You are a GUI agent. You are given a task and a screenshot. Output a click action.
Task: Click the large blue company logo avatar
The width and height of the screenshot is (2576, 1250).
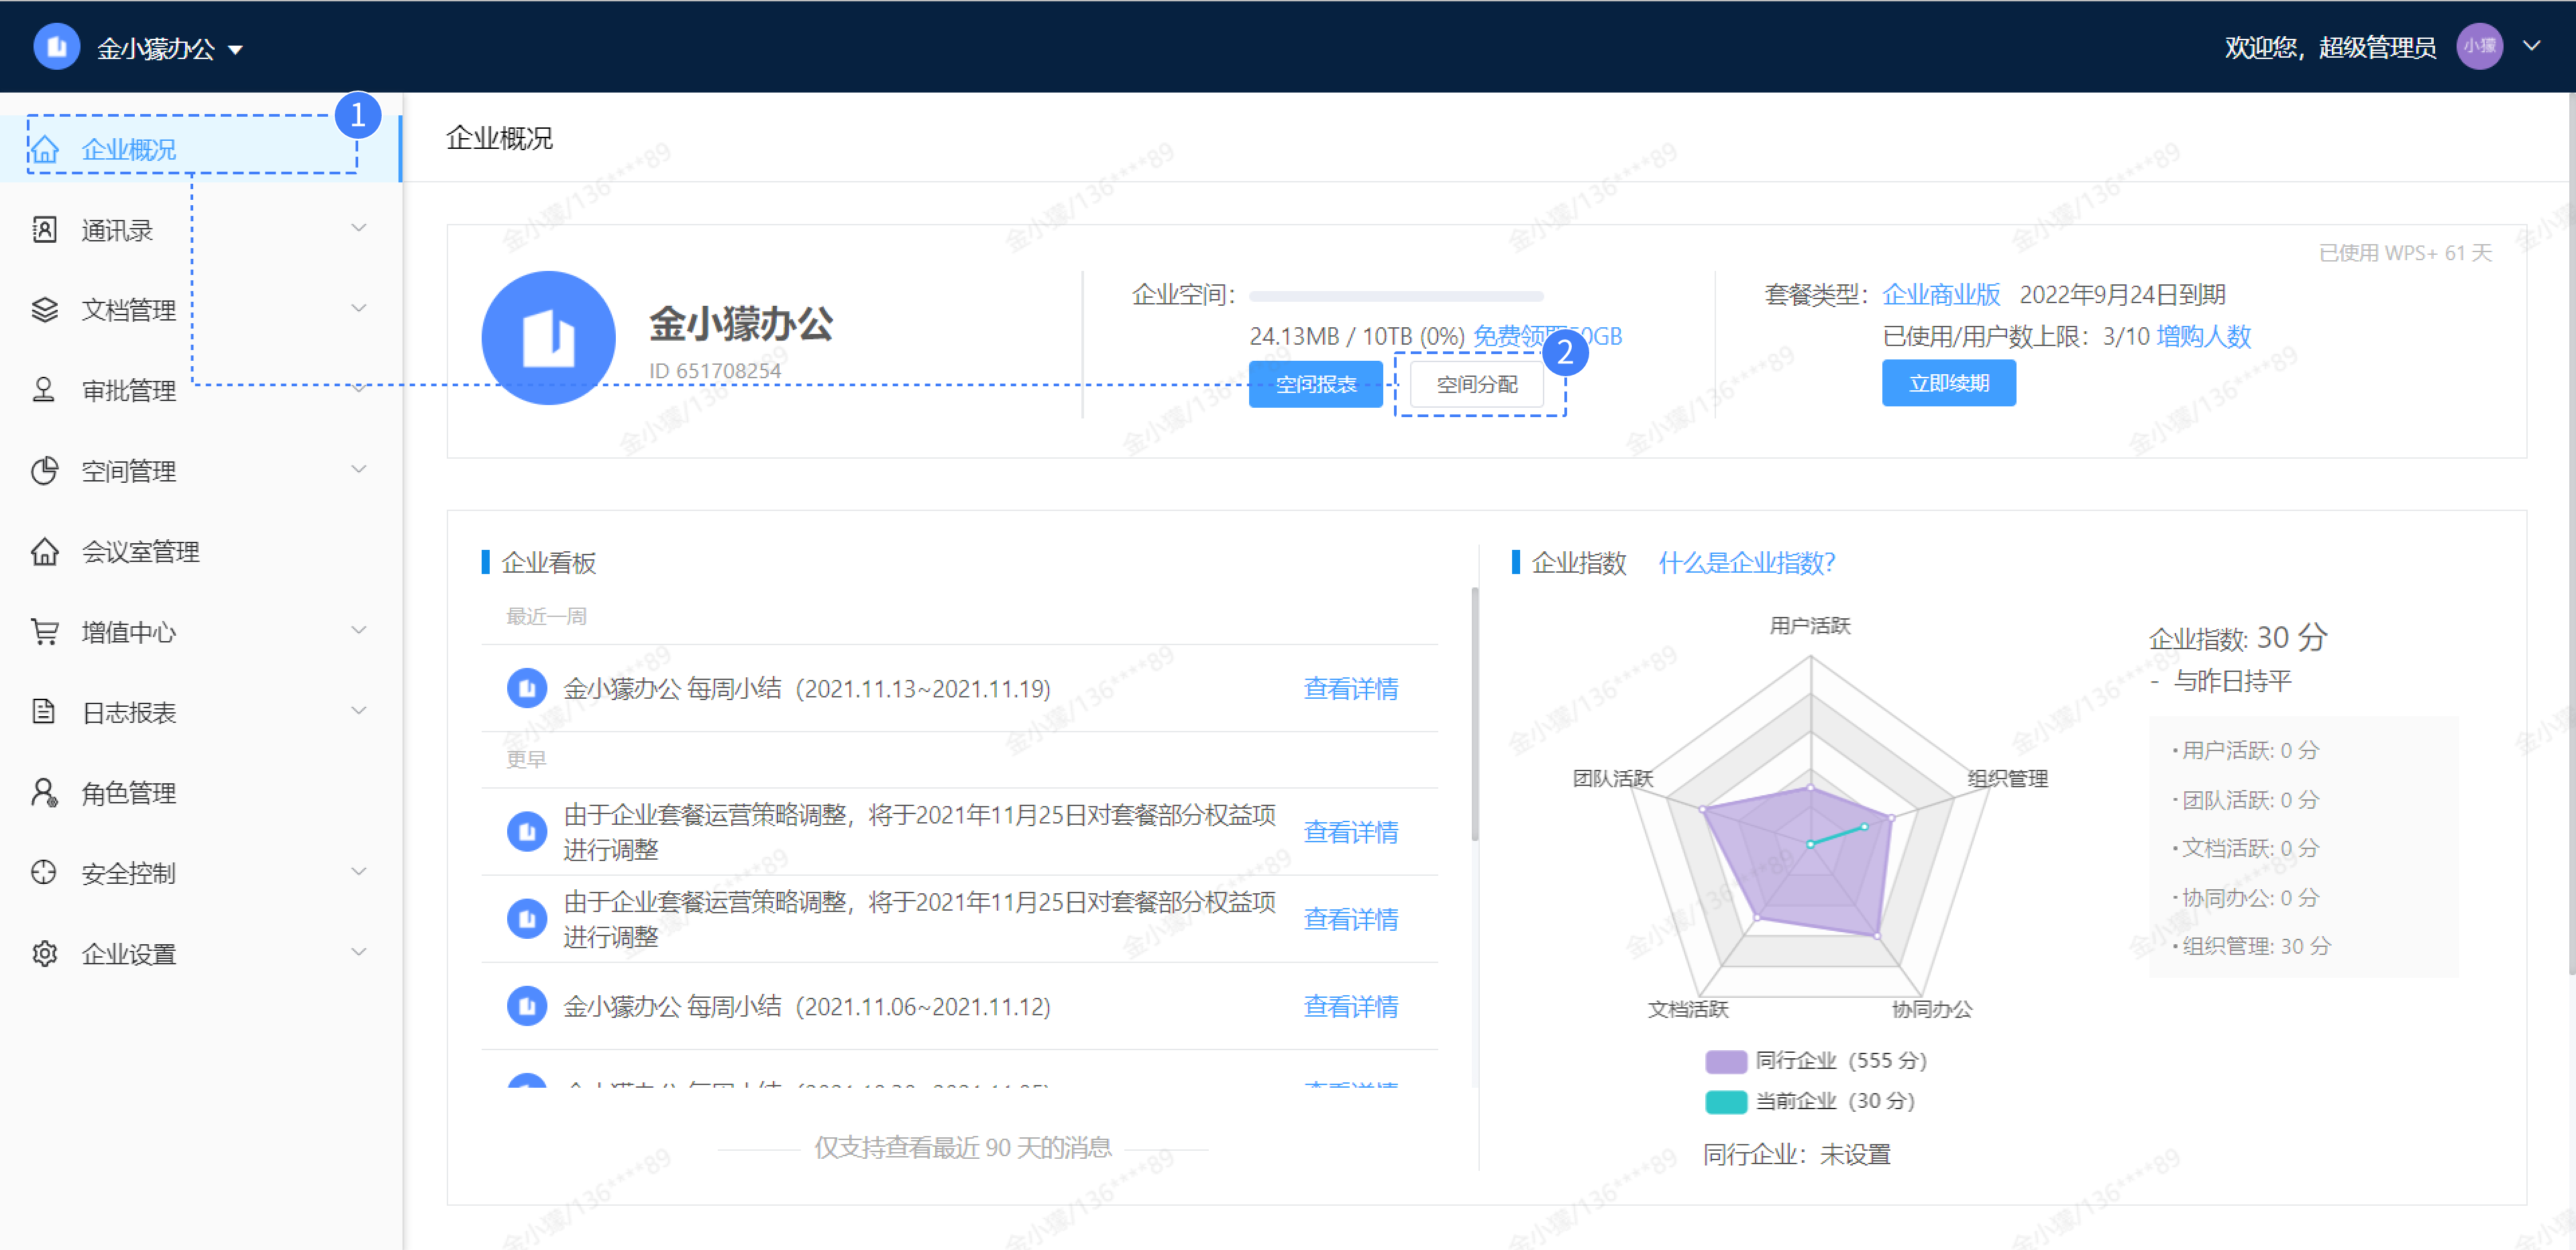[x=548, y=338]
